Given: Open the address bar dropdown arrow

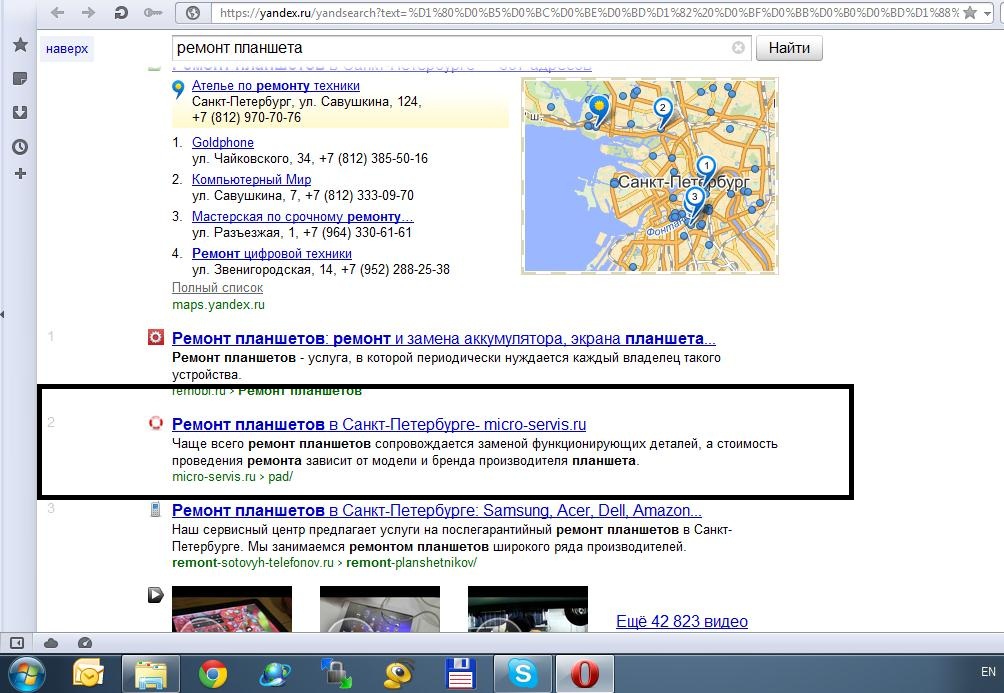Looking at the screenshot, I should (x=987, y=13).
